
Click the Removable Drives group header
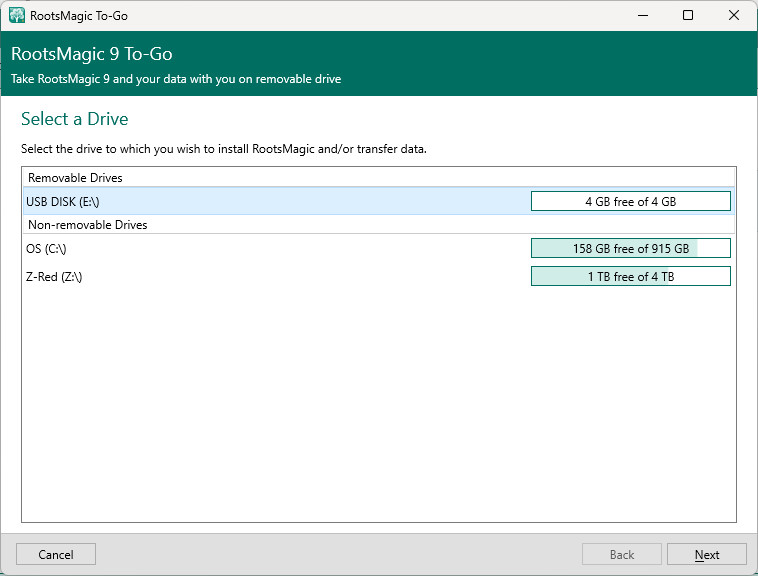tap(75, 177)
